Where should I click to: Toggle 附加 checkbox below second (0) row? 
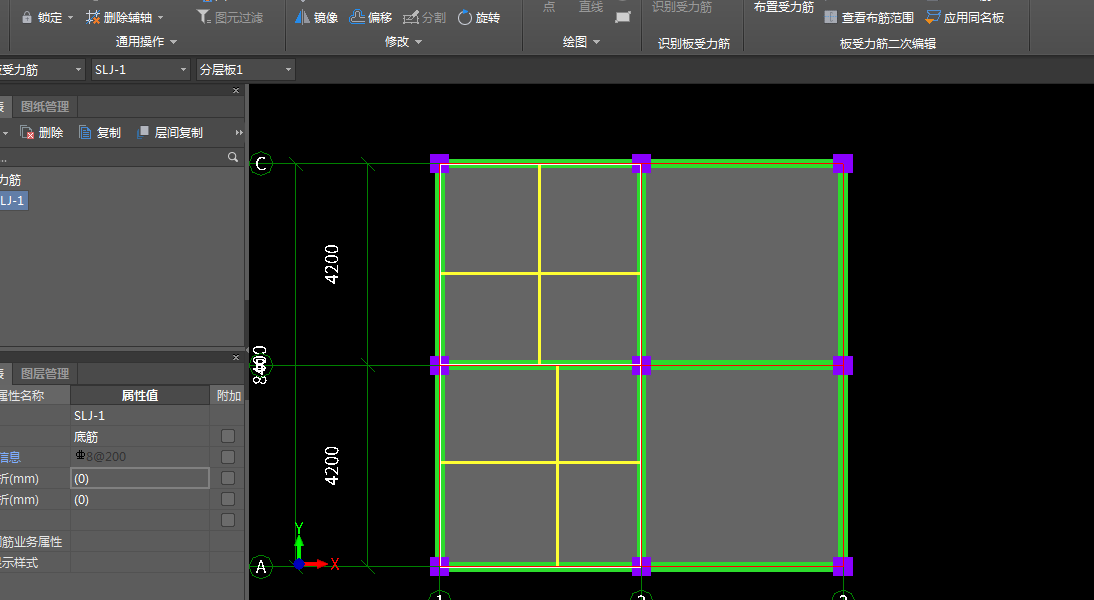click(227, 520)
